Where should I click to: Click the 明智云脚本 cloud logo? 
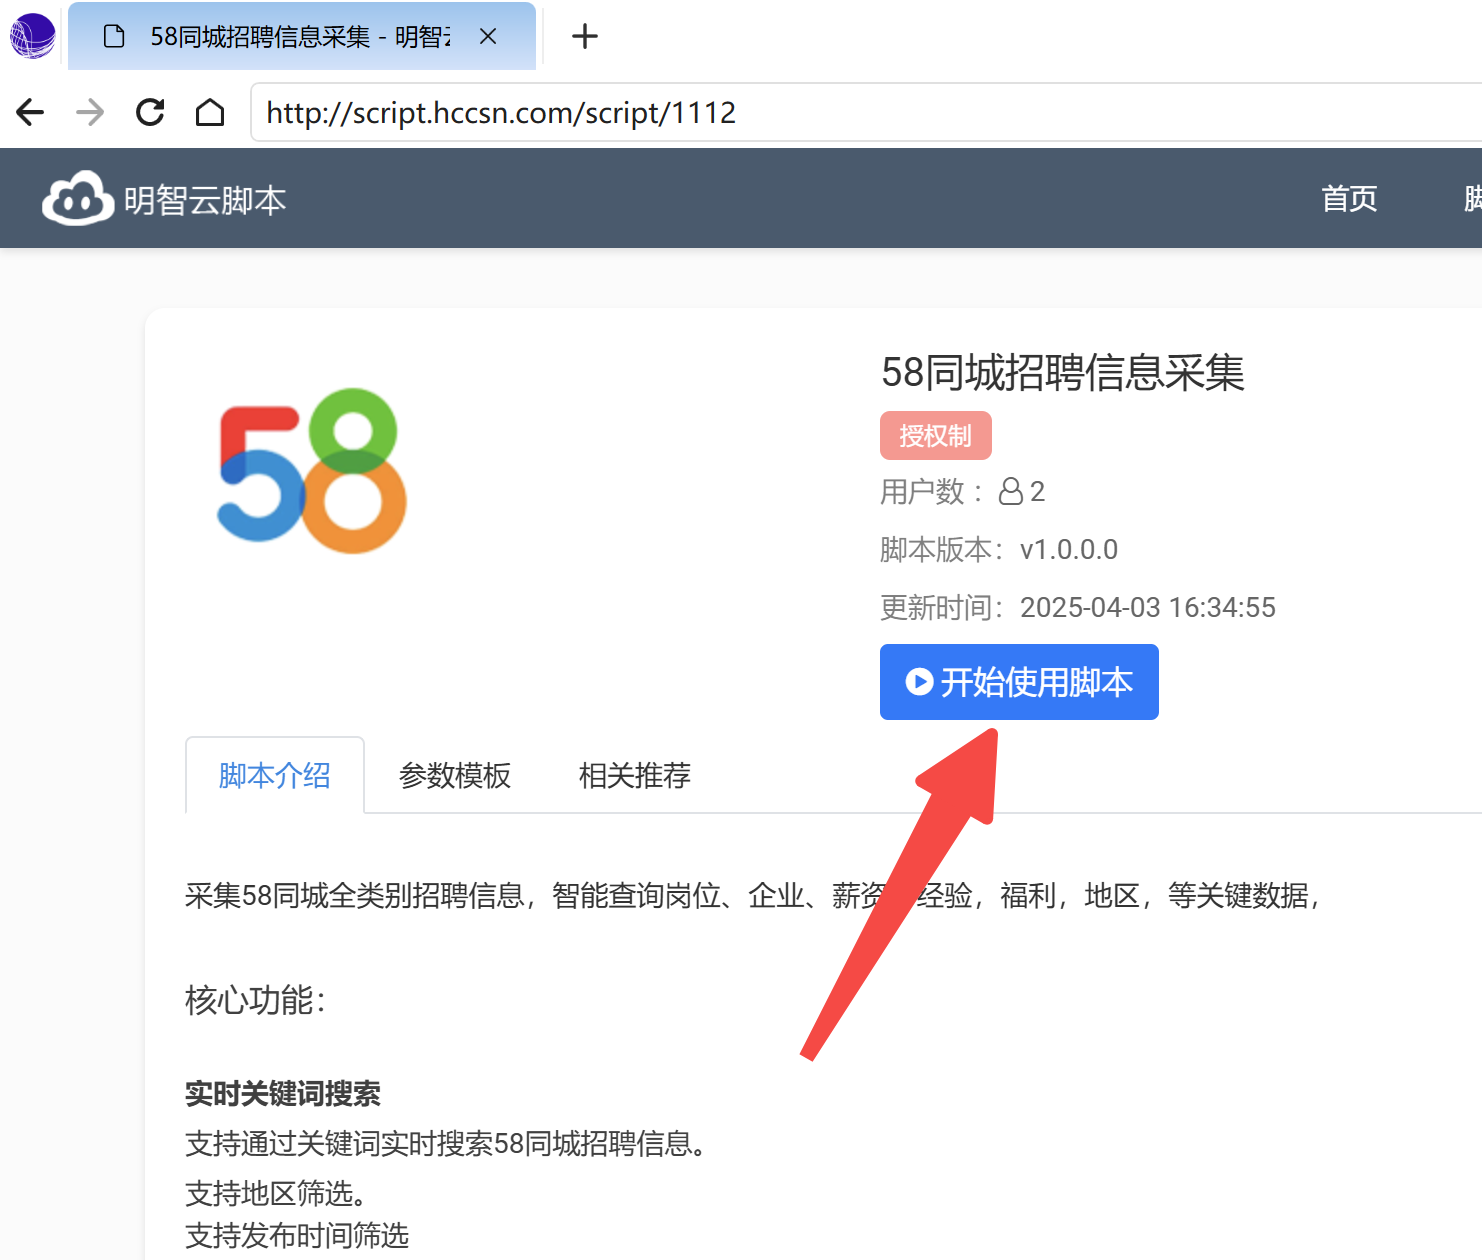point(78,198)
